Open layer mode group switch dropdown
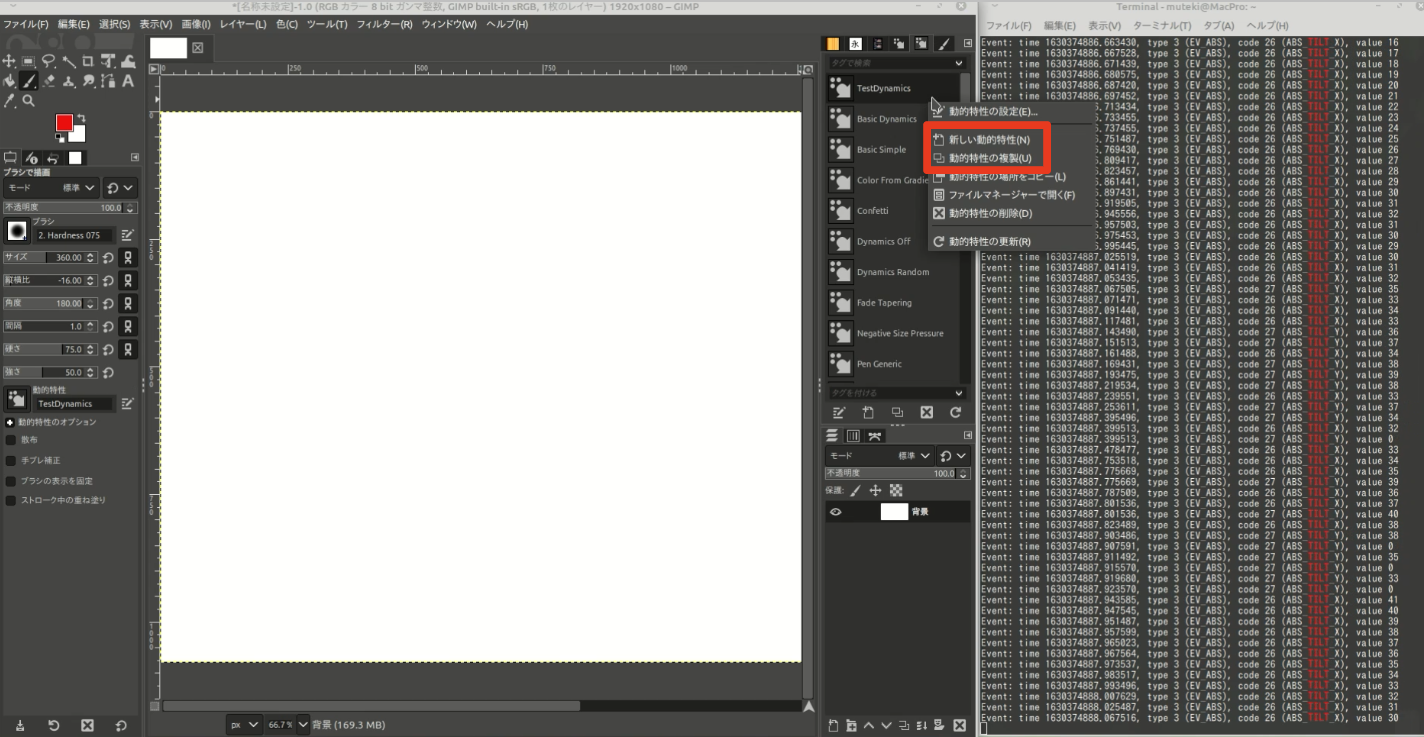This screenshot has height=737, width=1424. click(954, 455)
